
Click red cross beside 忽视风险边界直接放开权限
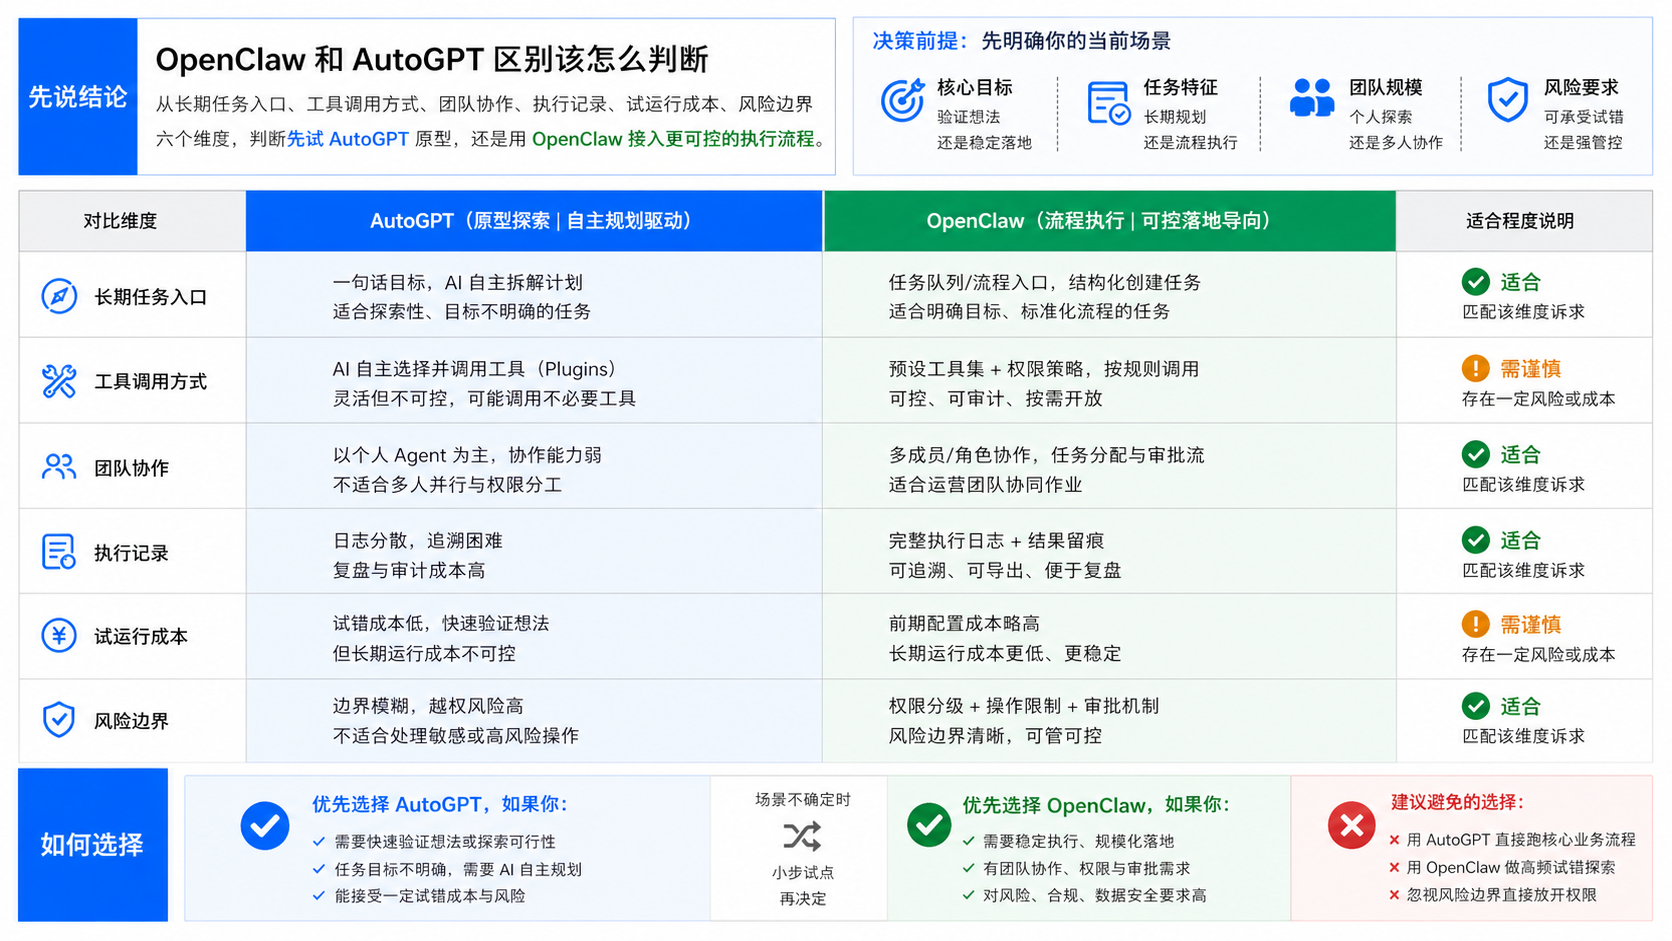click(1394, 895)
